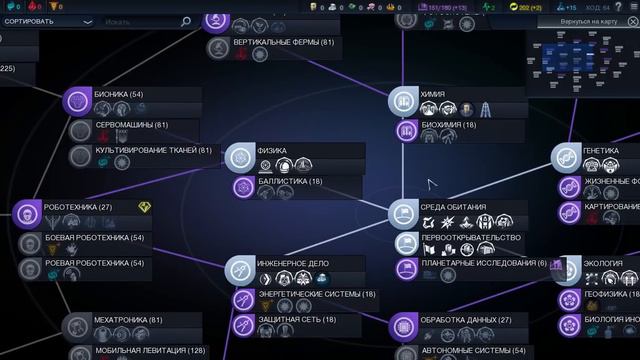Open the help question mark icon
Viewport: 640px width, 360px height.
point(618,7)
